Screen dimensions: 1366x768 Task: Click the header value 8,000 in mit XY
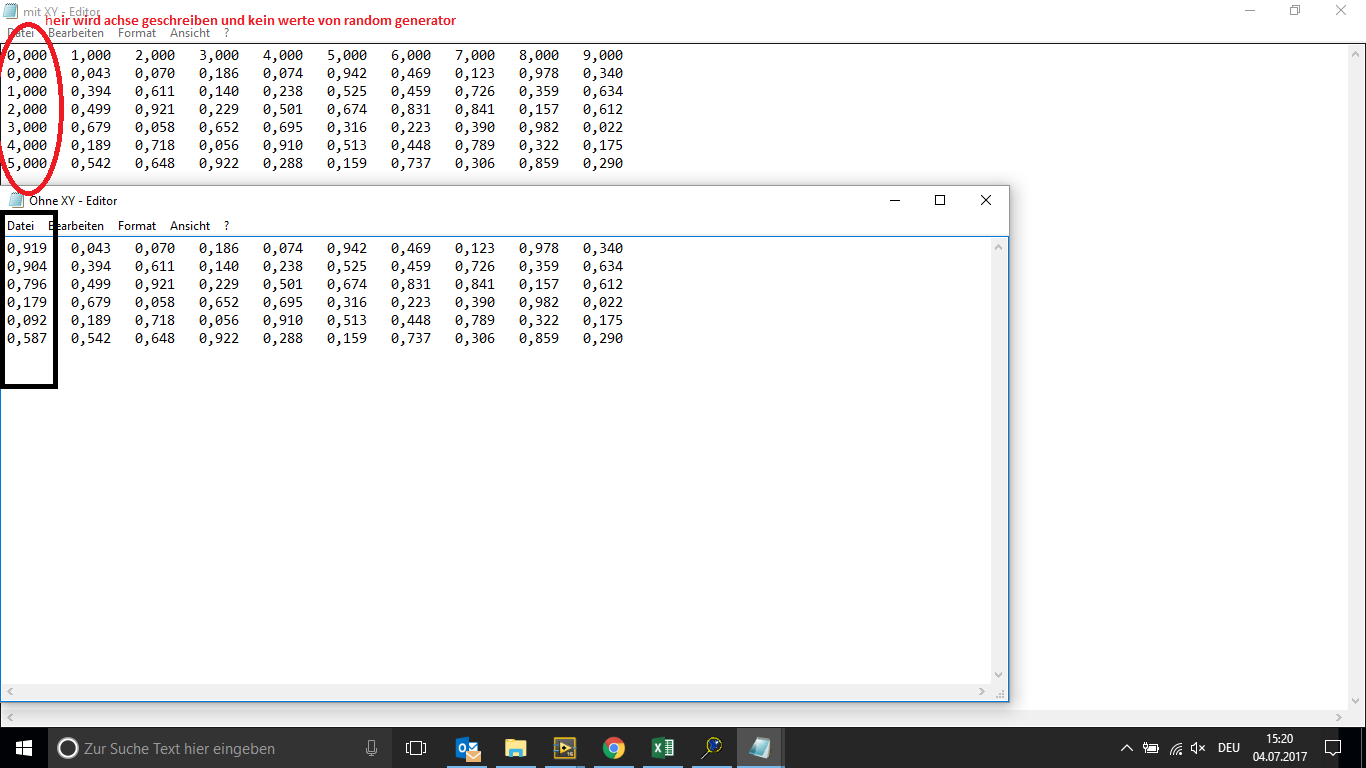pyautogui.click(x=539, y=55)
